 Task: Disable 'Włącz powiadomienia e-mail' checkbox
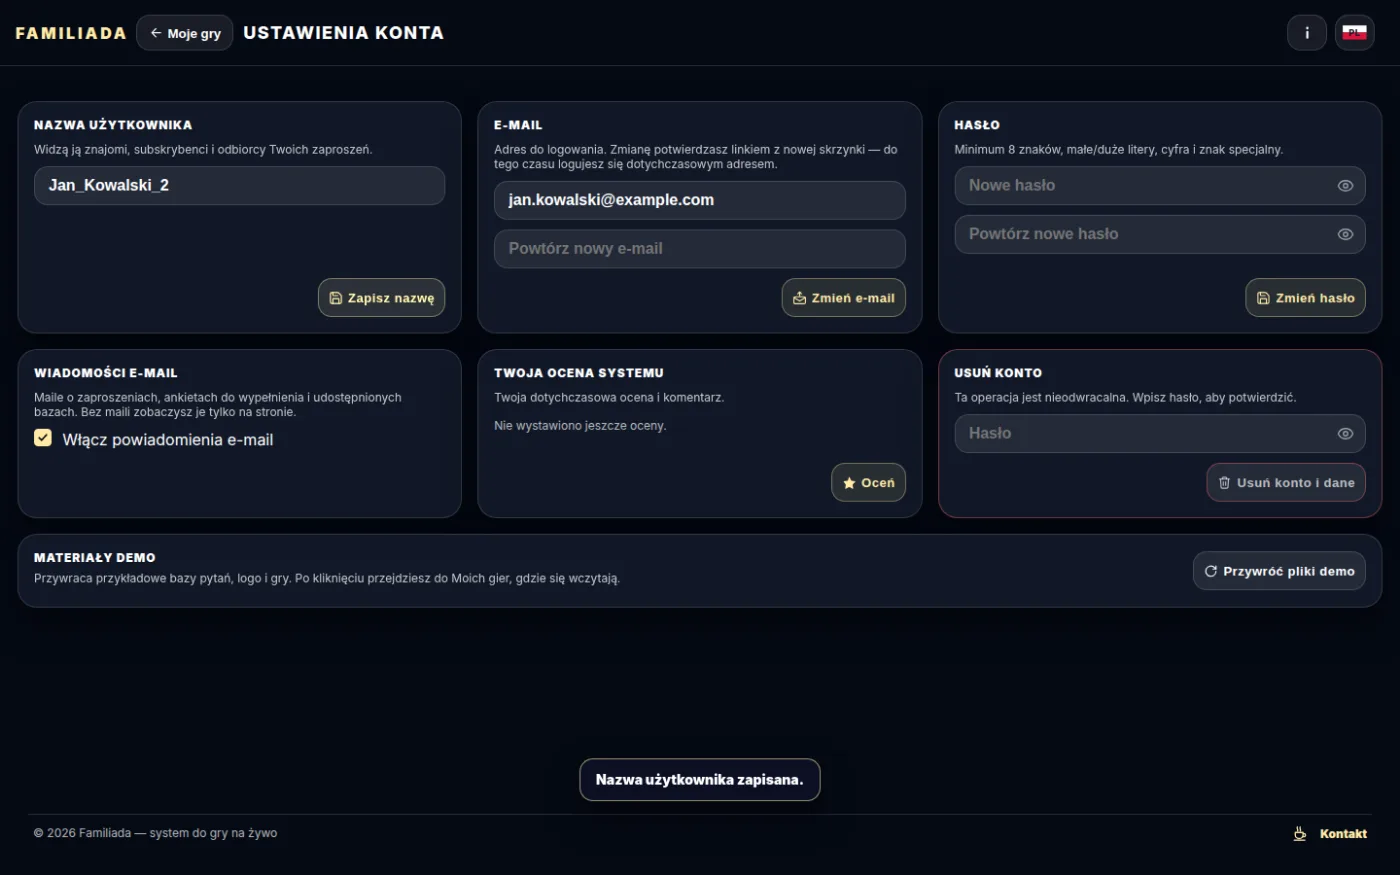click(x=43, y=438)
